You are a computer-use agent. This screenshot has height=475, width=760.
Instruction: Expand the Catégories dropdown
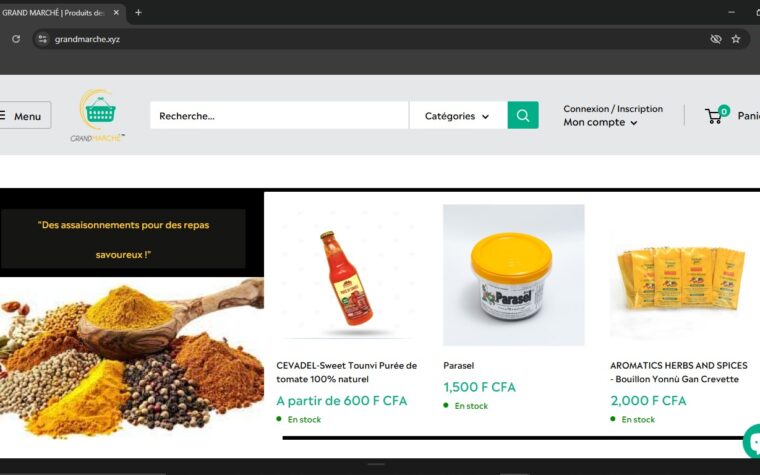pos(458,116)
